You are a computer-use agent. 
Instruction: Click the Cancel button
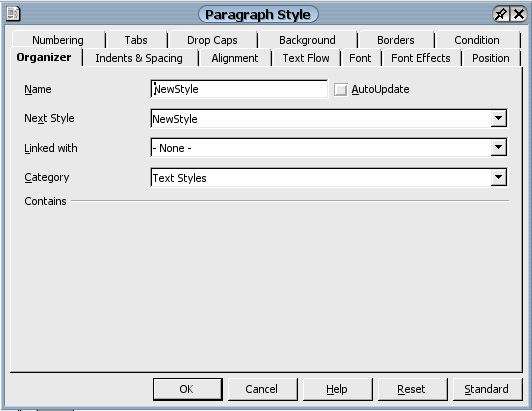coord(262,389)
